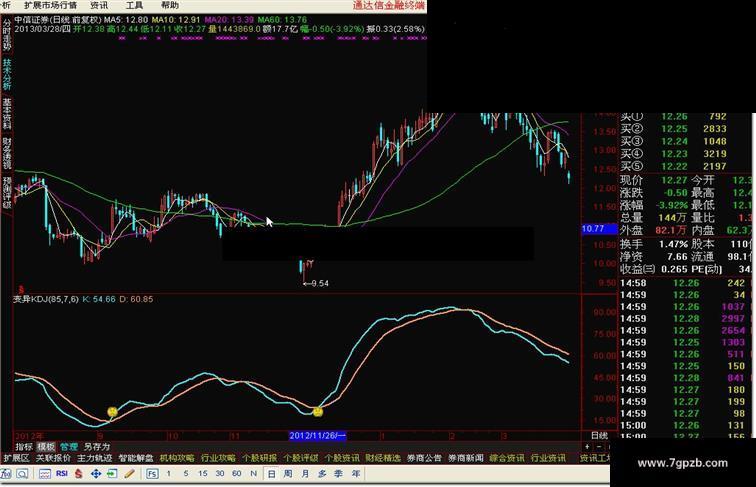Open the indicator chart icon left of RSI
Viewport: 756px width, 487px height.
click(45, 473)
